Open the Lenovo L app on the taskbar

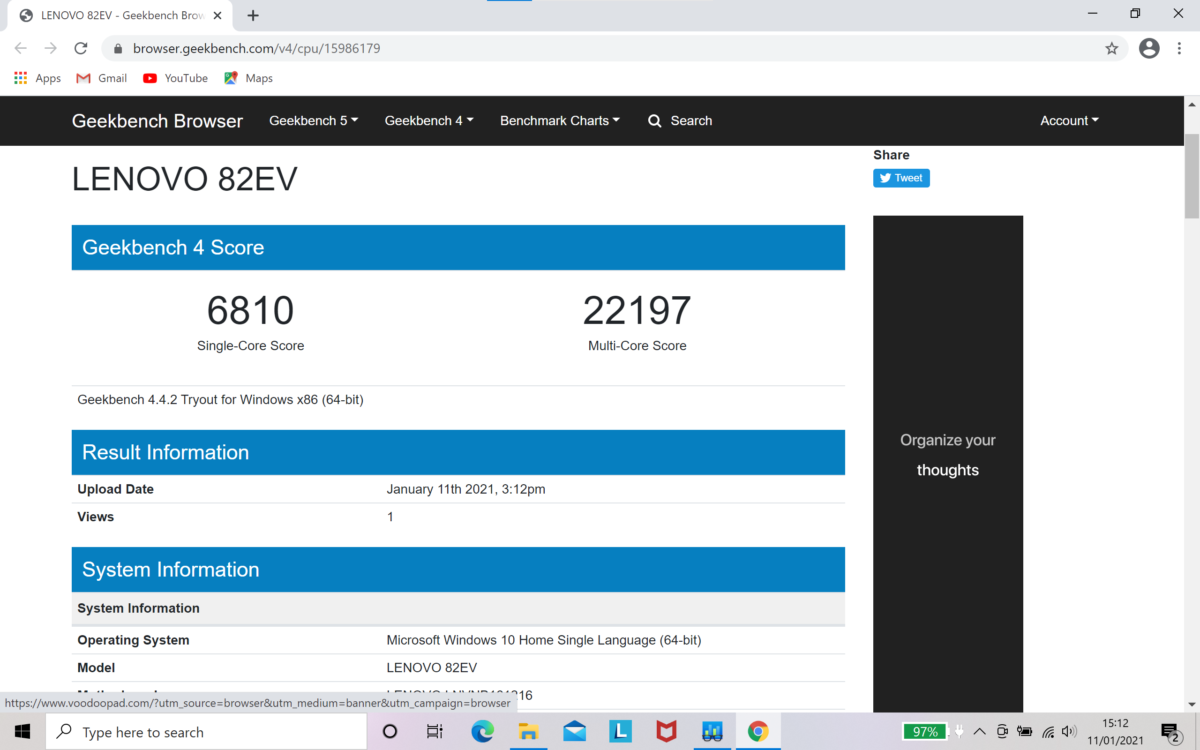coord(620,732)
